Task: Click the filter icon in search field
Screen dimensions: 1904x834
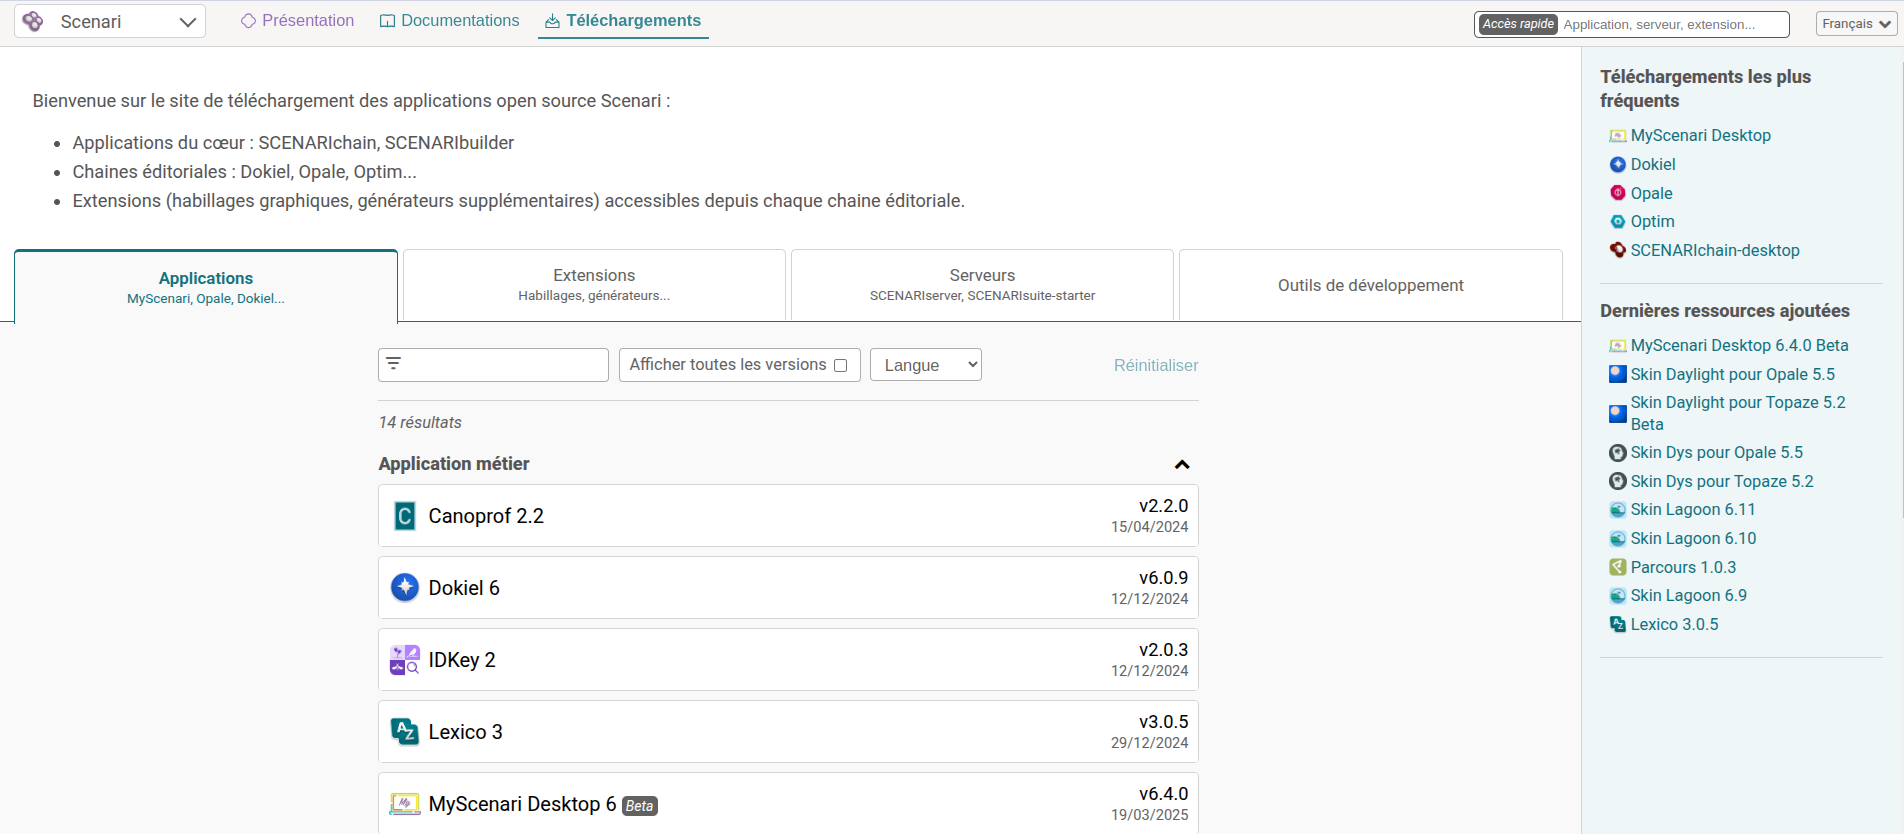Action: (394, 364)
